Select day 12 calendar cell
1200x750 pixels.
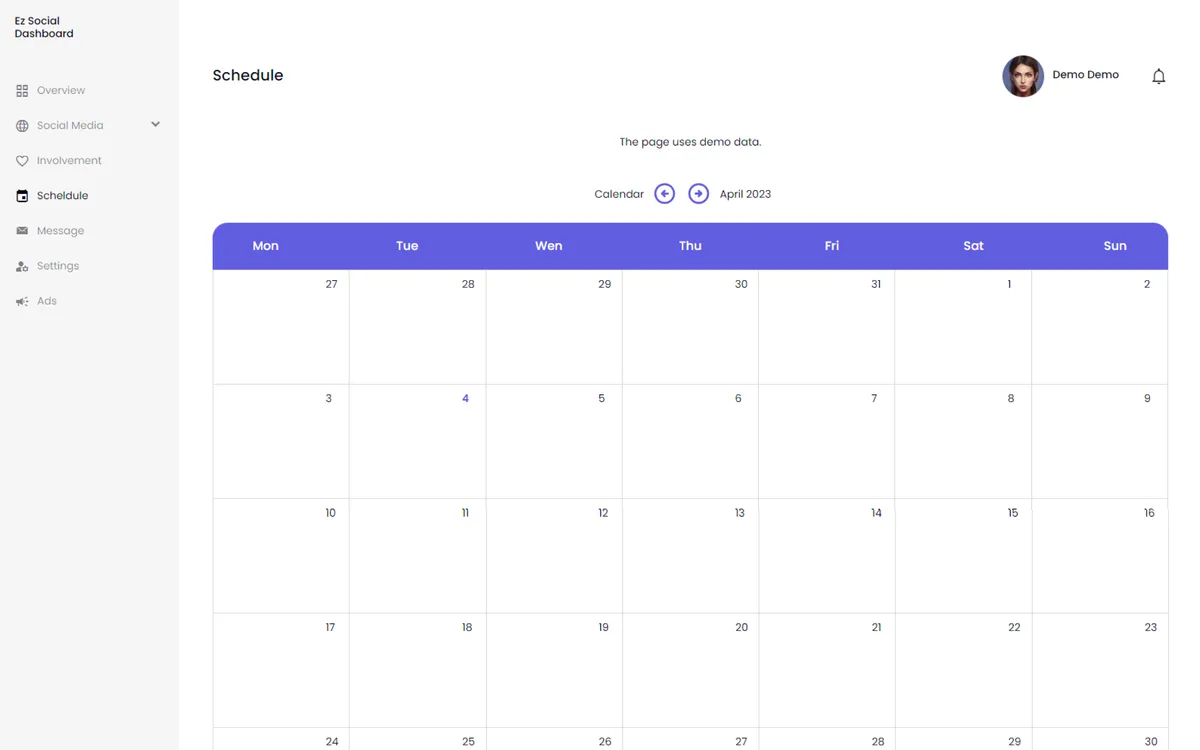click(x=554, y=556)
